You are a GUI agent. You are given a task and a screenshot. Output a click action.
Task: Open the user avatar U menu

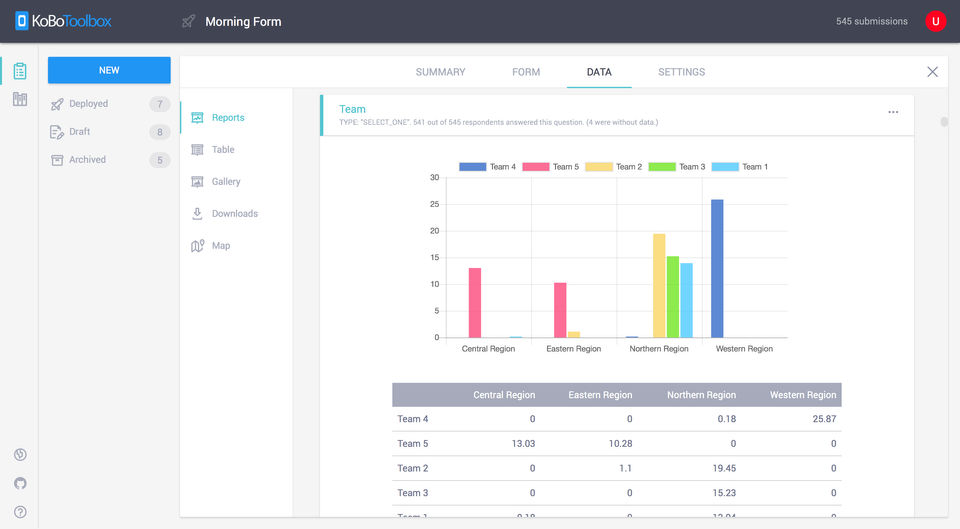click(935, 21)
